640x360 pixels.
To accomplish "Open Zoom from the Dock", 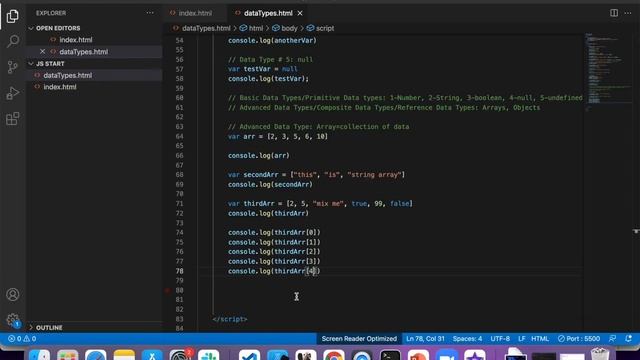I will [x=447, y=355].
